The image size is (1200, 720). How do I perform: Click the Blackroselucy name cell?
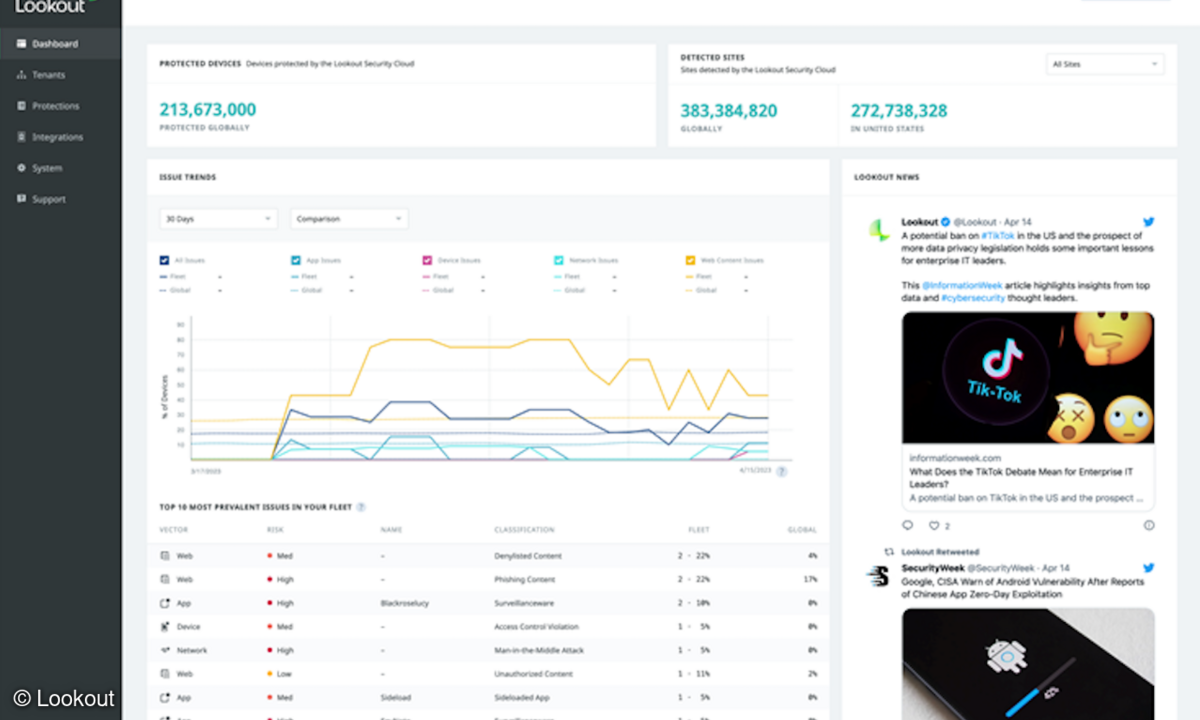coord(406,603)
